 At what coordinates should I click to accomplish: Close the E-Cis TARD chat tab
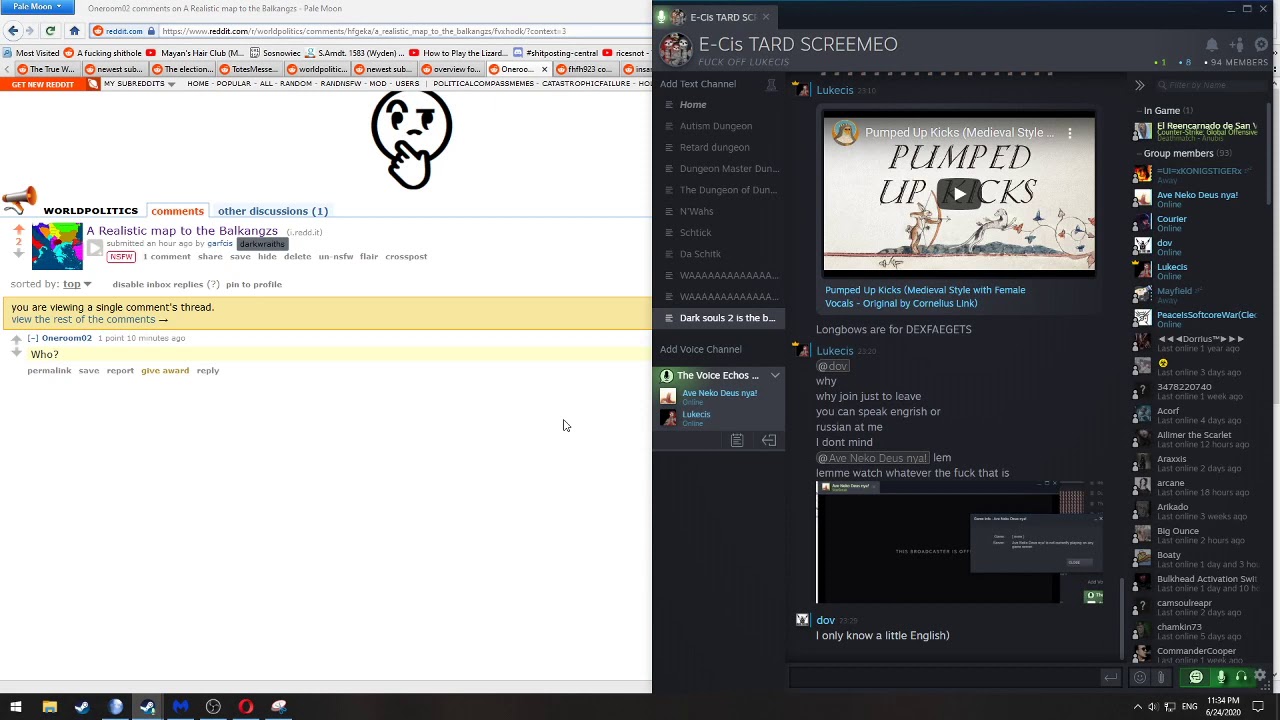(766, 17)
